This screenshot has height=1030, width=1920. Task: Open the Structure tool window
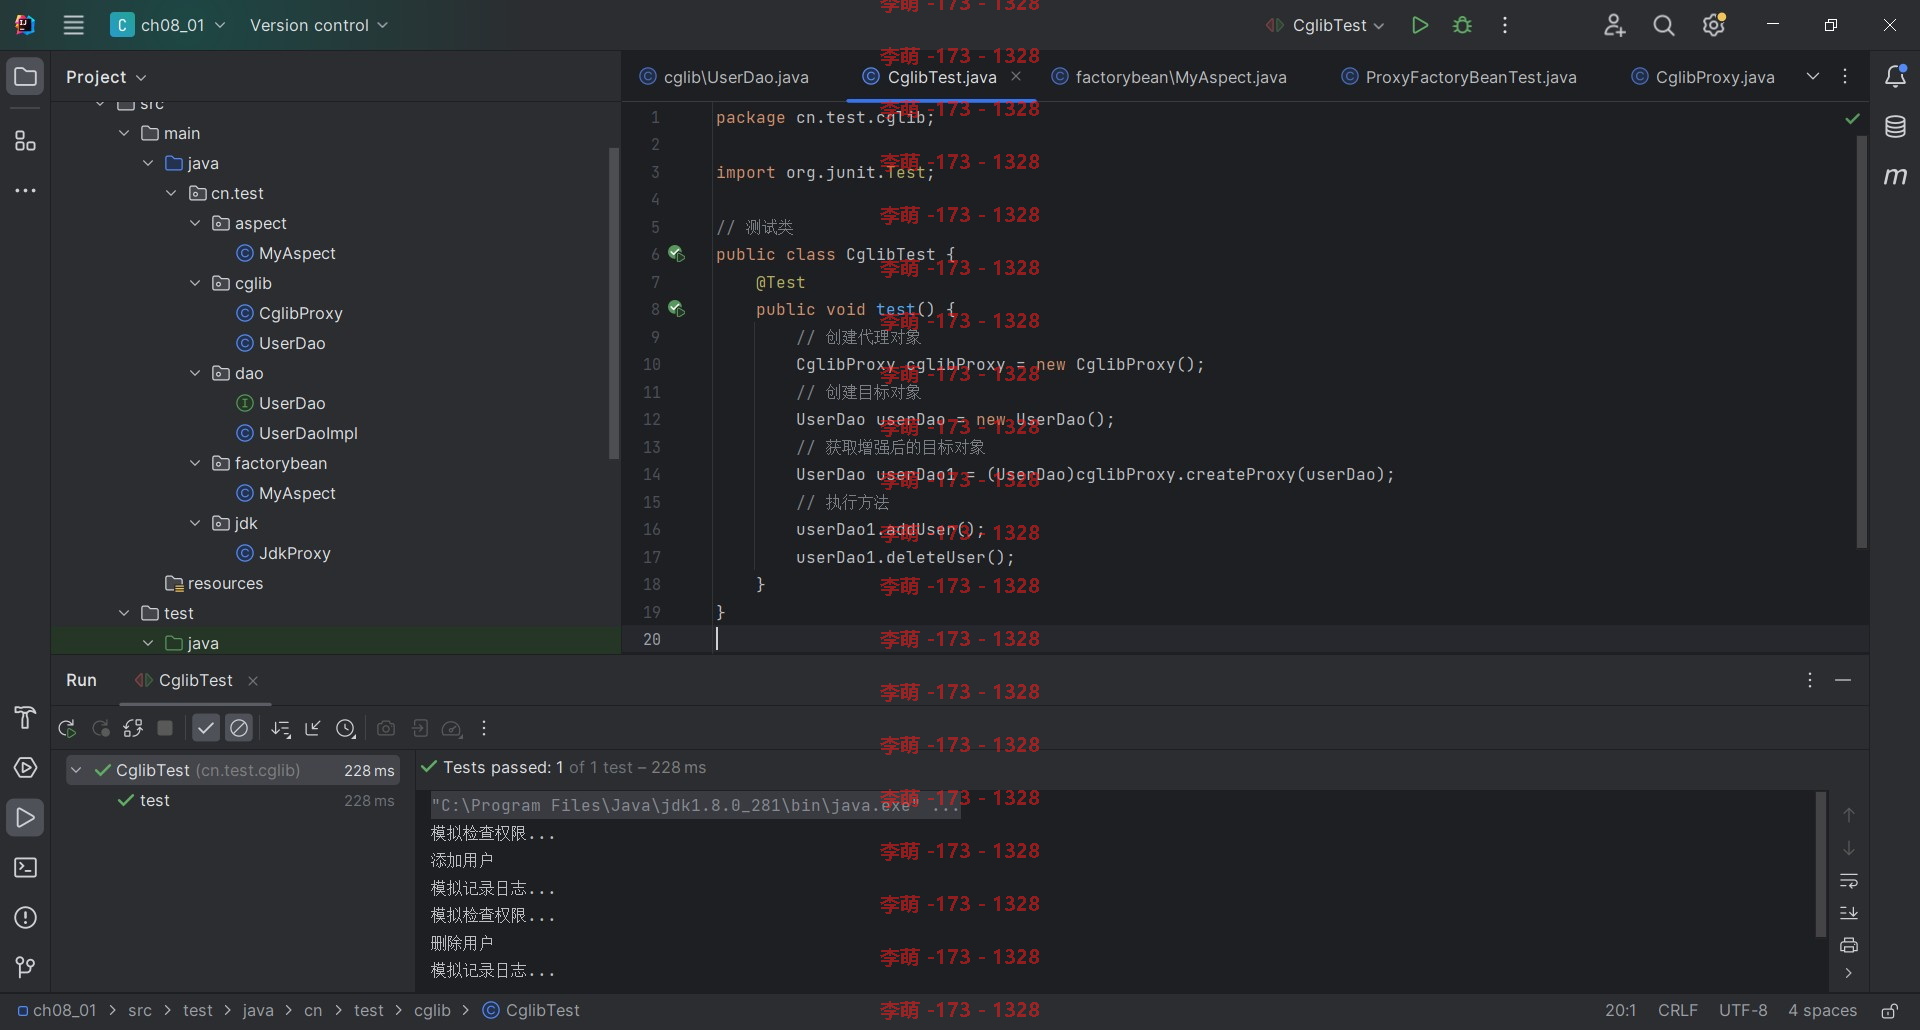pos(25,141)
